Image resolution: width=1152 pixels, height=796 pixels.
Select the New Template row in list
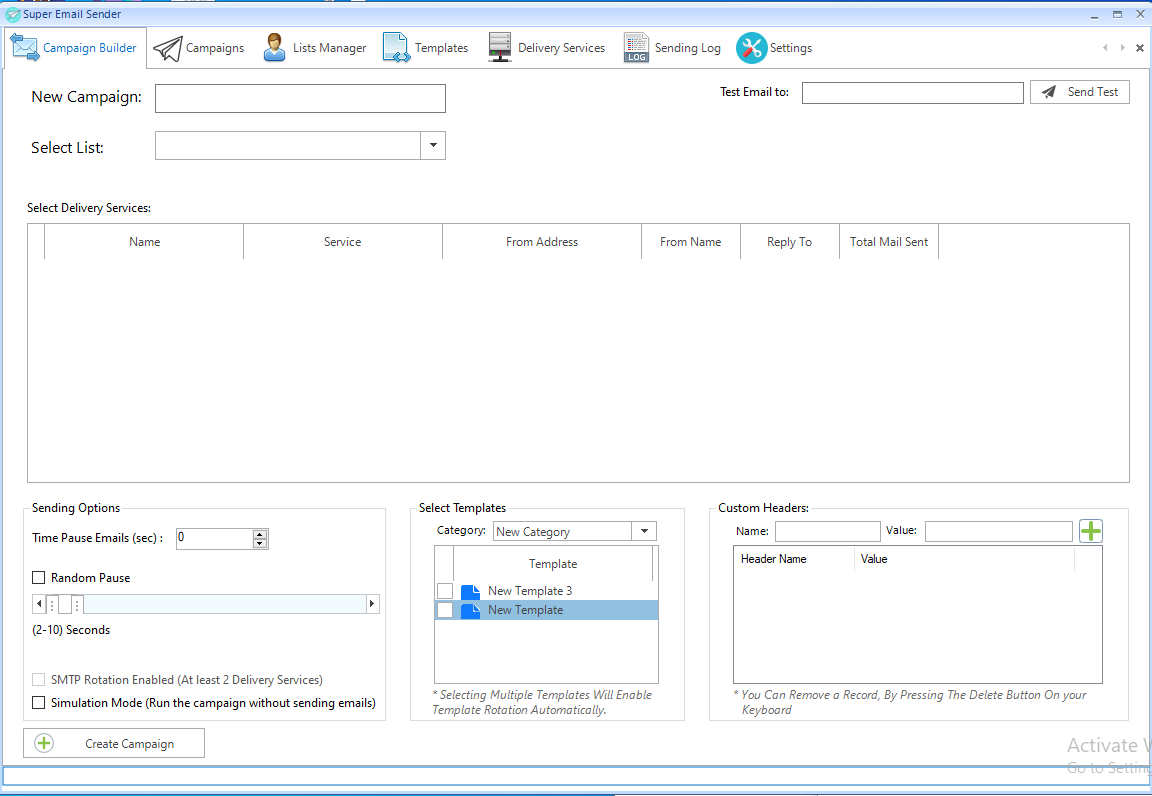[526, 610]
